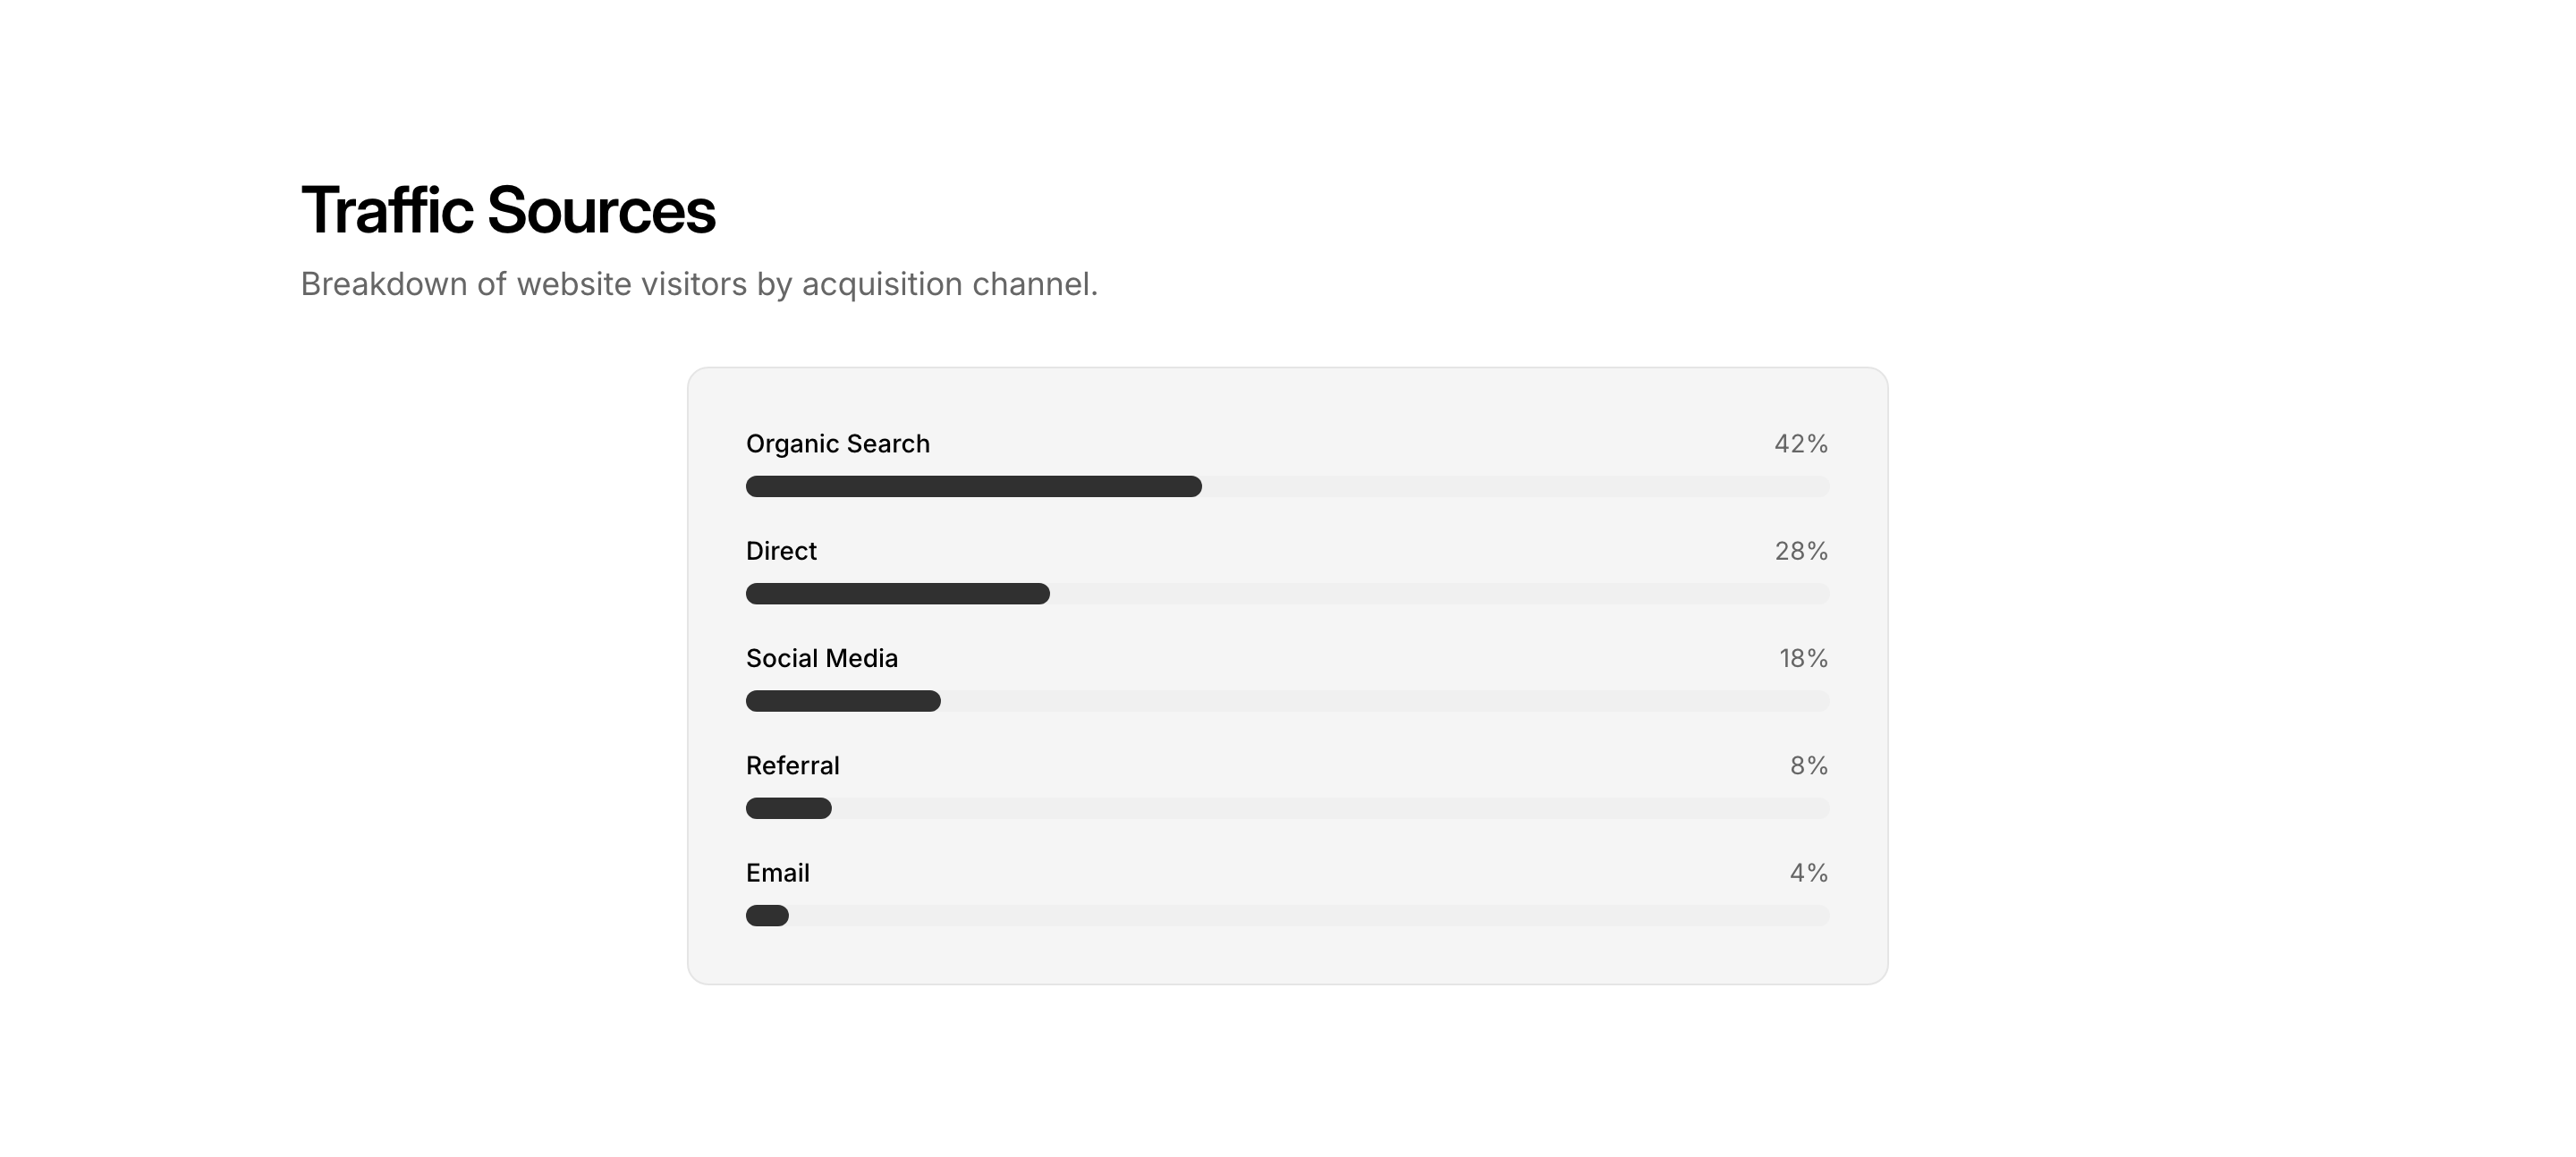
Task: Click the 4% value for Email
Action: tap(1808, 873)
